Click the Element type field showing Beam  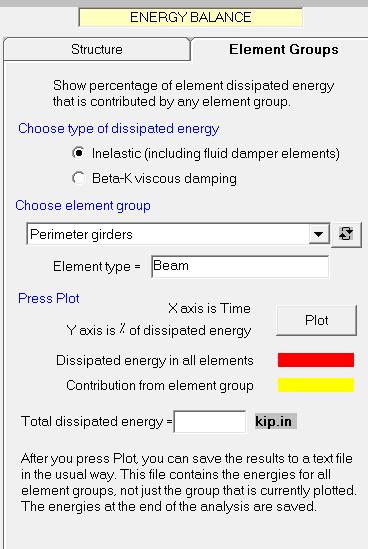(x=240, y=266)
